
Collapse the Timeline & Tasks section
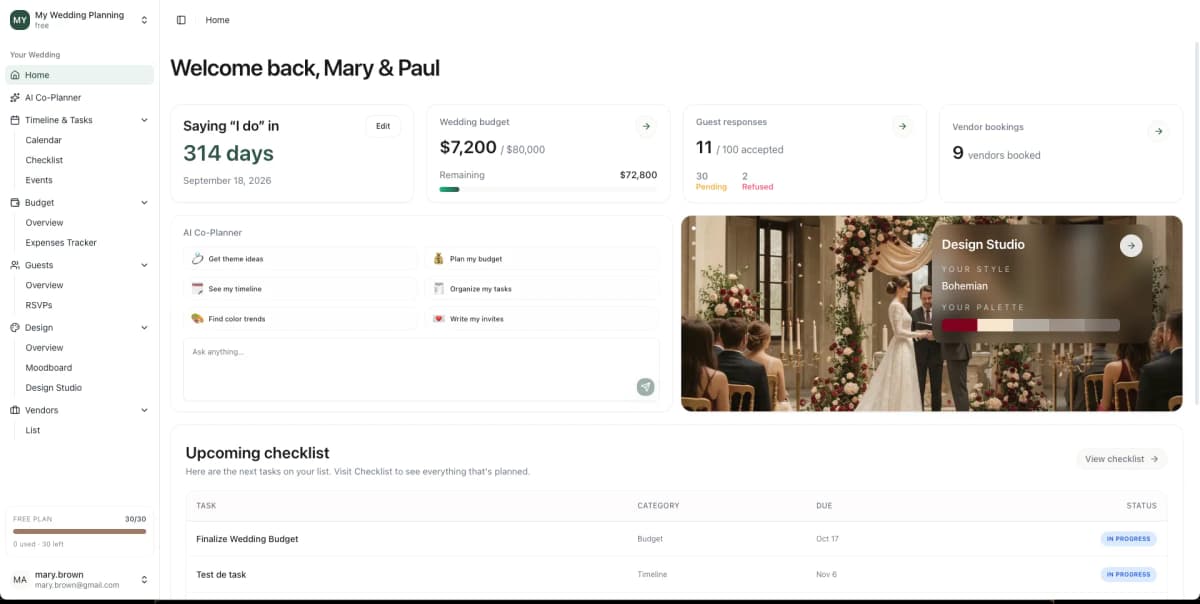click(143, 119)
